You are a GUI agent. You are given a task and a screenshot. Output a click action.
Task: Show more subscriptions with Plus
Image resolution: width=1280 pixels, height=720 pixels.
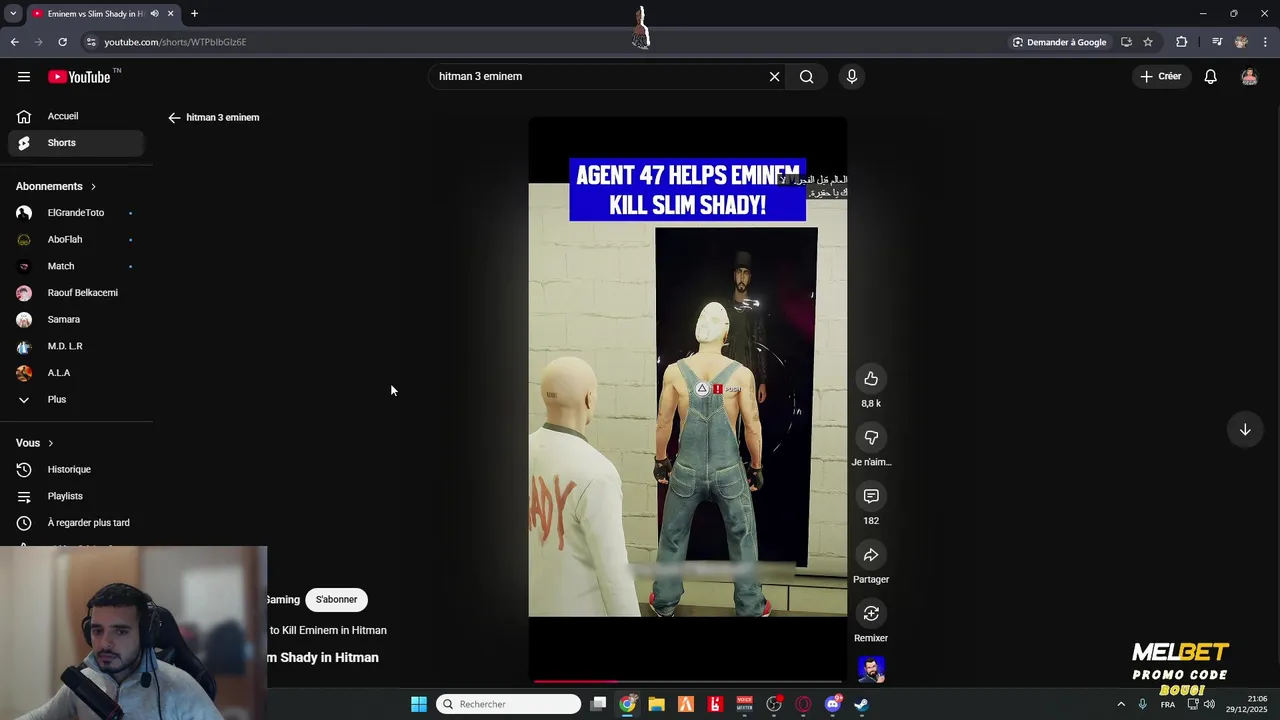pos(76,399)
